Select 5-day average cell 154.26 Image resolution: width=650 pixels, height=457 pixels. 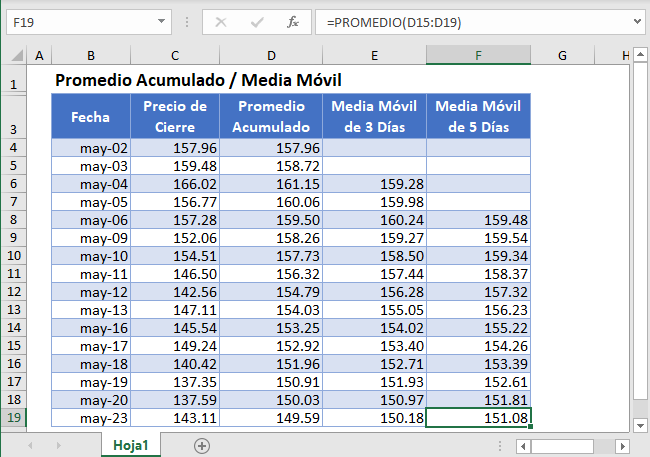478,345
